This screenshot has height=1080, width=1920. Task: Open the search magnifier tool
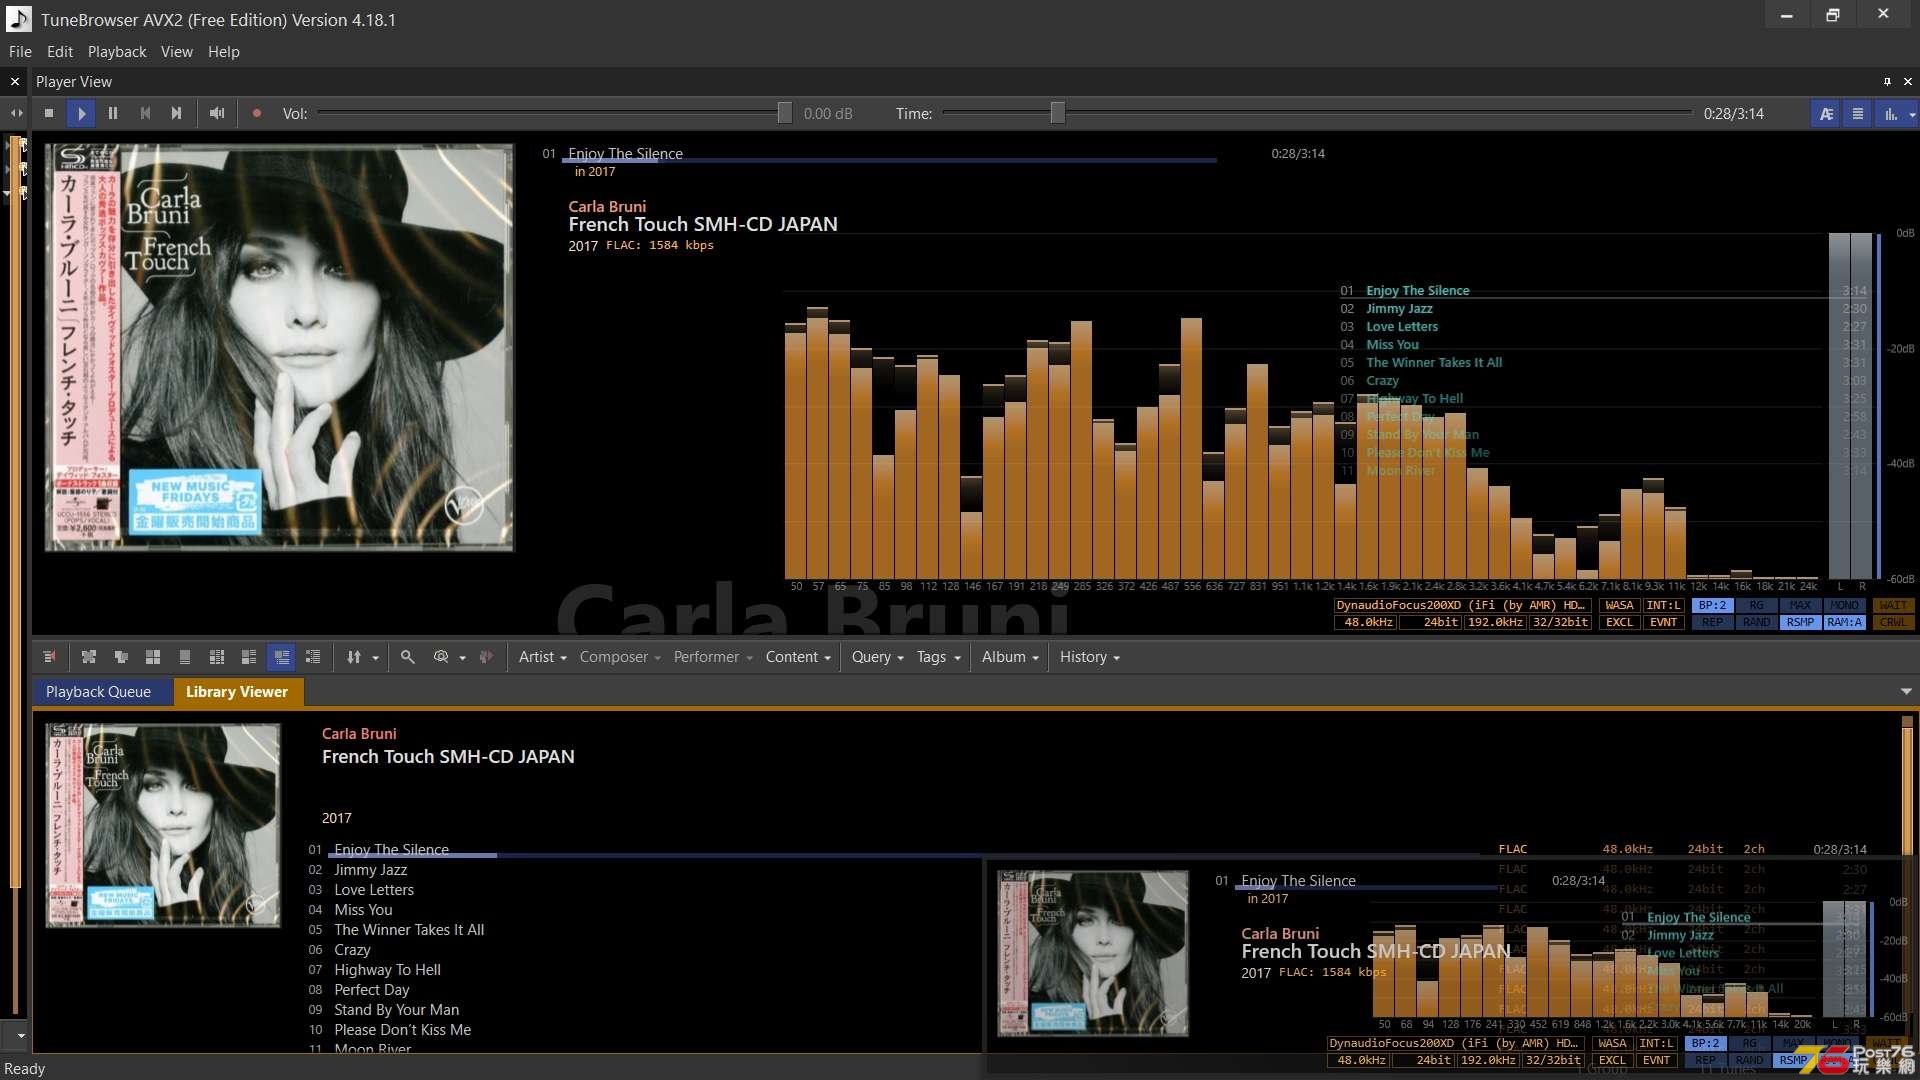pos(407,657)
